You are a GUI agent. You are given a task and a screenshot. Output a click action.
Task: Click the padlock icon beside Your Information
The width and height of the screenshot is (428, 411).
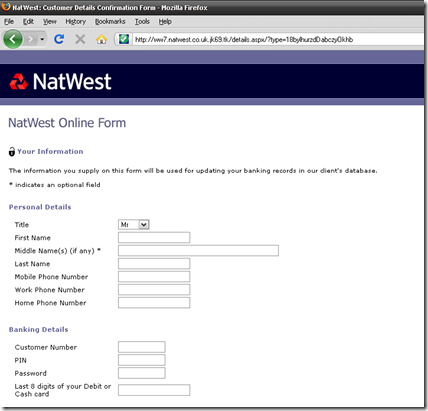coord(12,152)
